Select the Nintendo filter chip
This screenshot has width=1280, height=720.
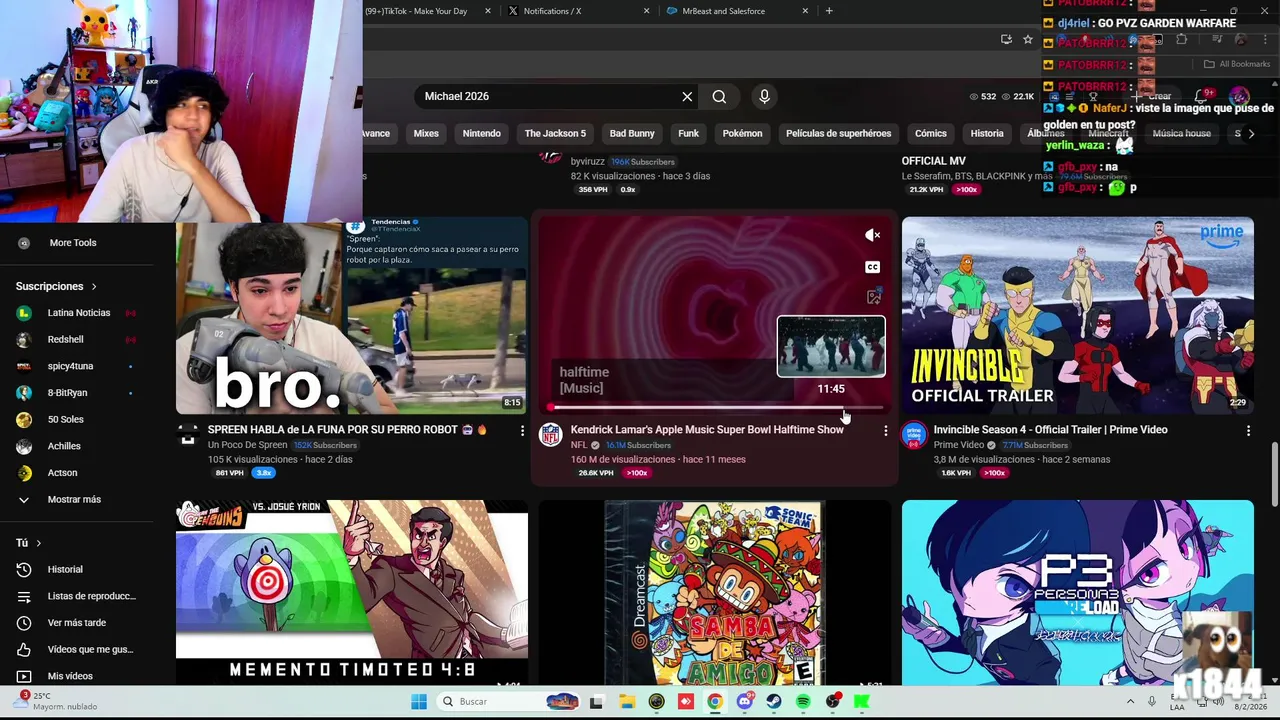click(x=481, y=133)
